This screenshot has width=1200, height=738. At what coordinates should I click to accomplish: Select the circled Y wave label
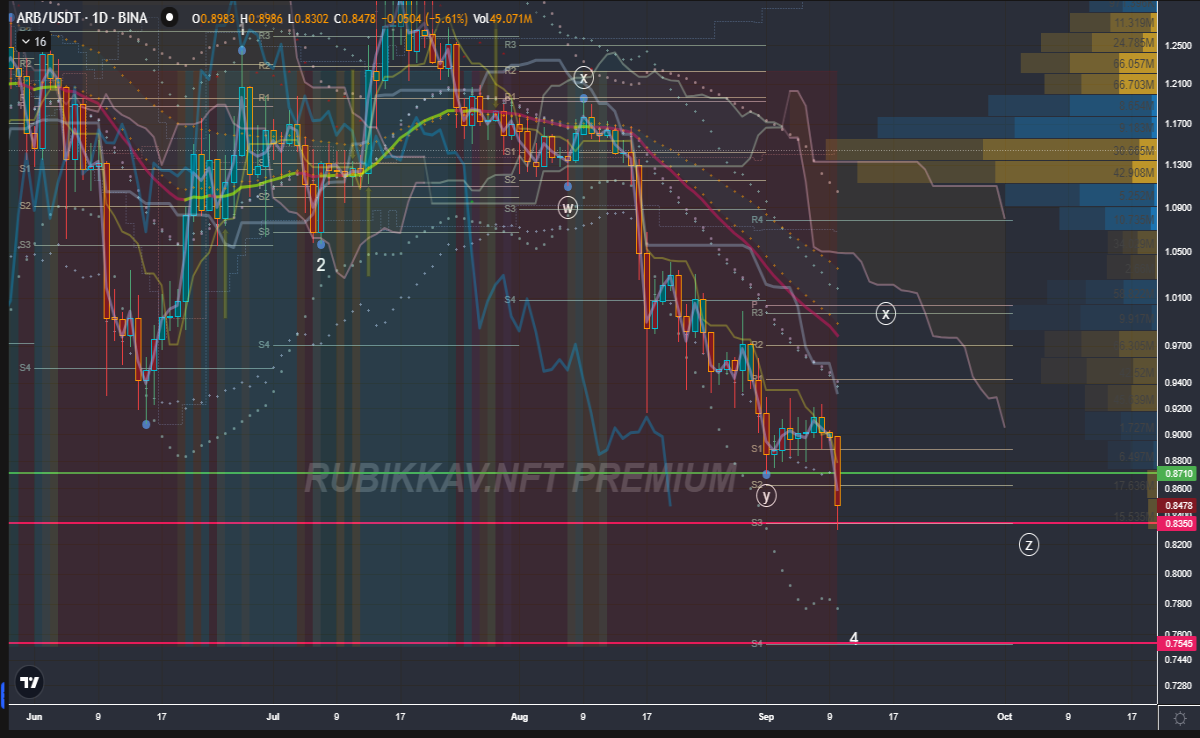tap(766, 495)
